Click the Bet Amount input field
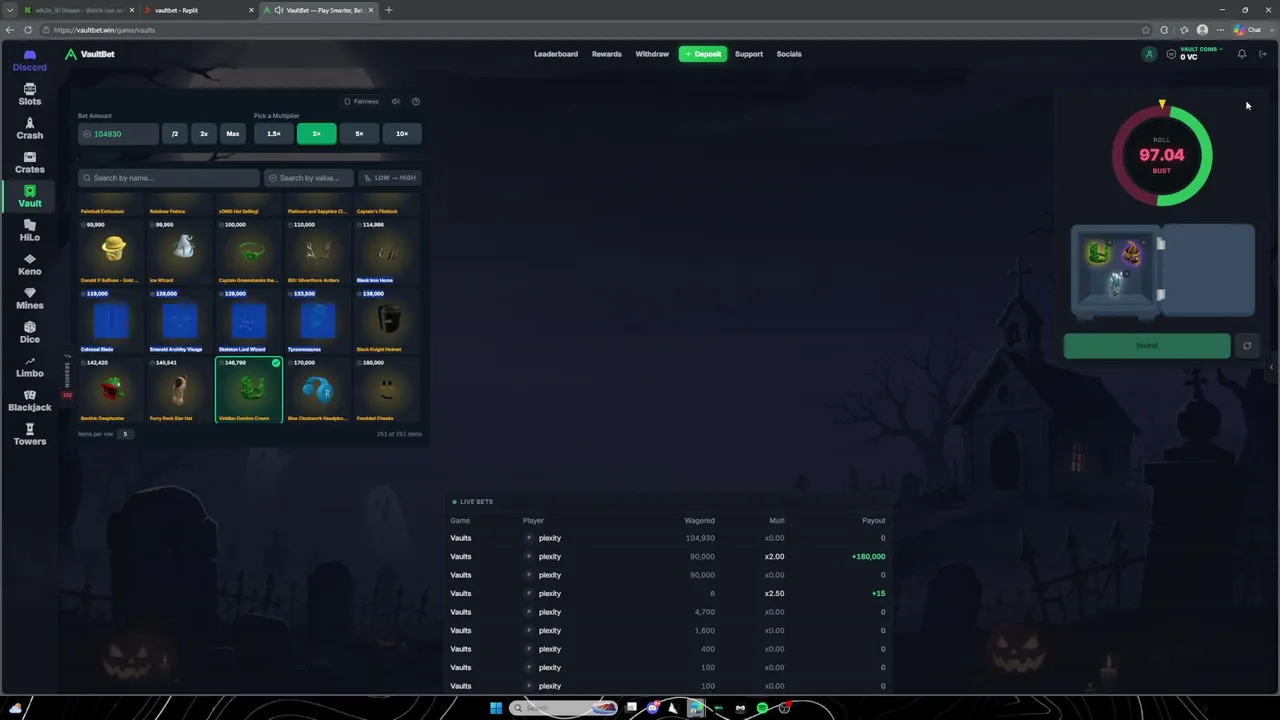Viewport: 1280px width, 720px height. click(x=119, y=133)
